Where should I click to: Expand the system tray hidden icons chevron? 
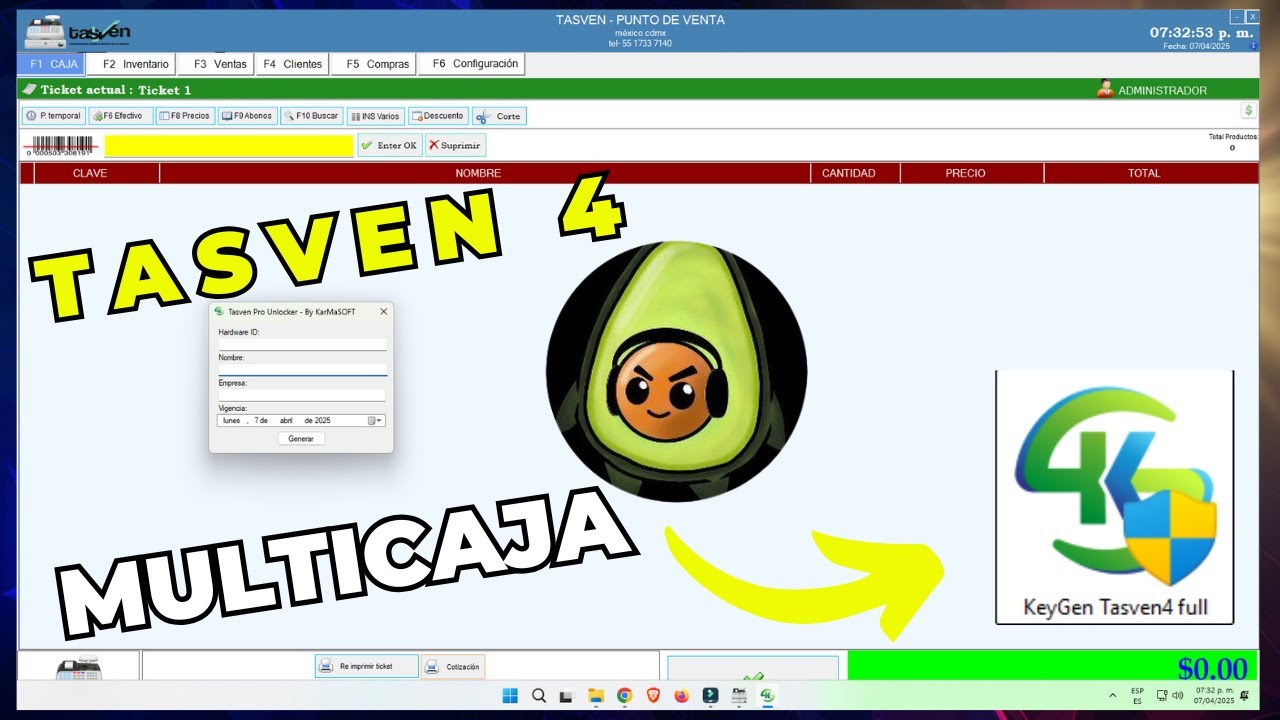pyautogui.click(x=1113, y=695)
